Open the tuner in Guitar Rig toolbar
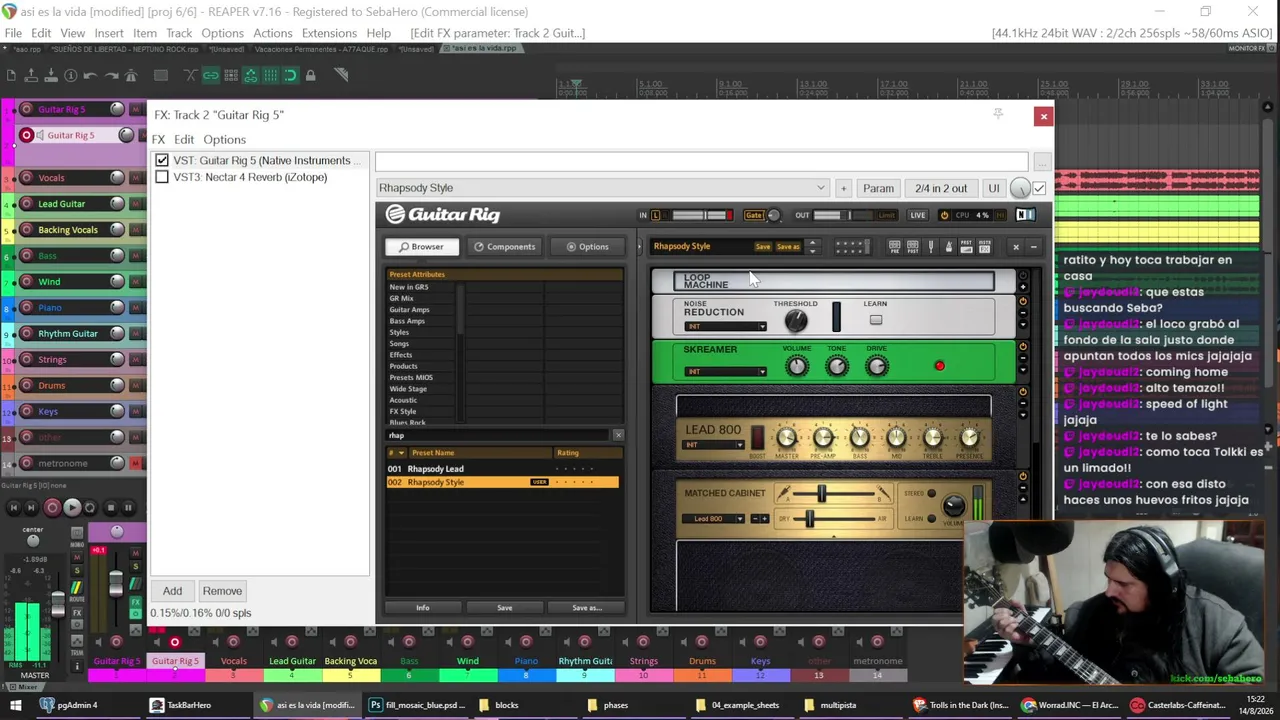Viewport: 1280px width, 720px height. [931, 247]
